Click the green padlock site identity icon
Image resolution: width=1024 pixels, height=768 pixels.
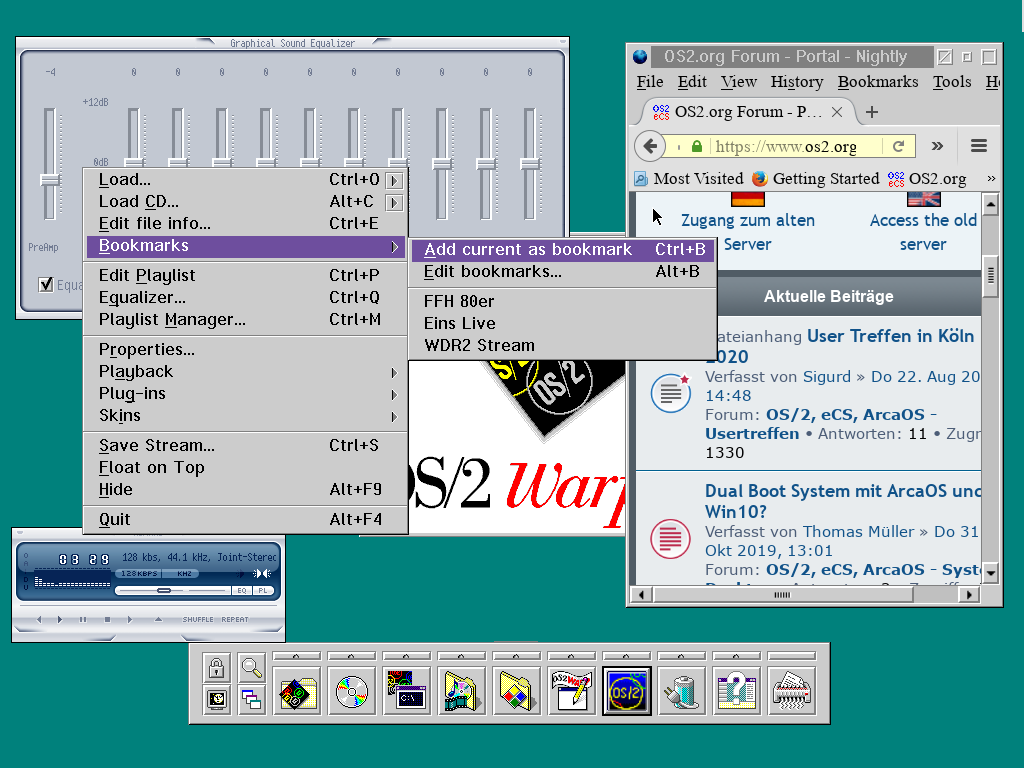697,146
